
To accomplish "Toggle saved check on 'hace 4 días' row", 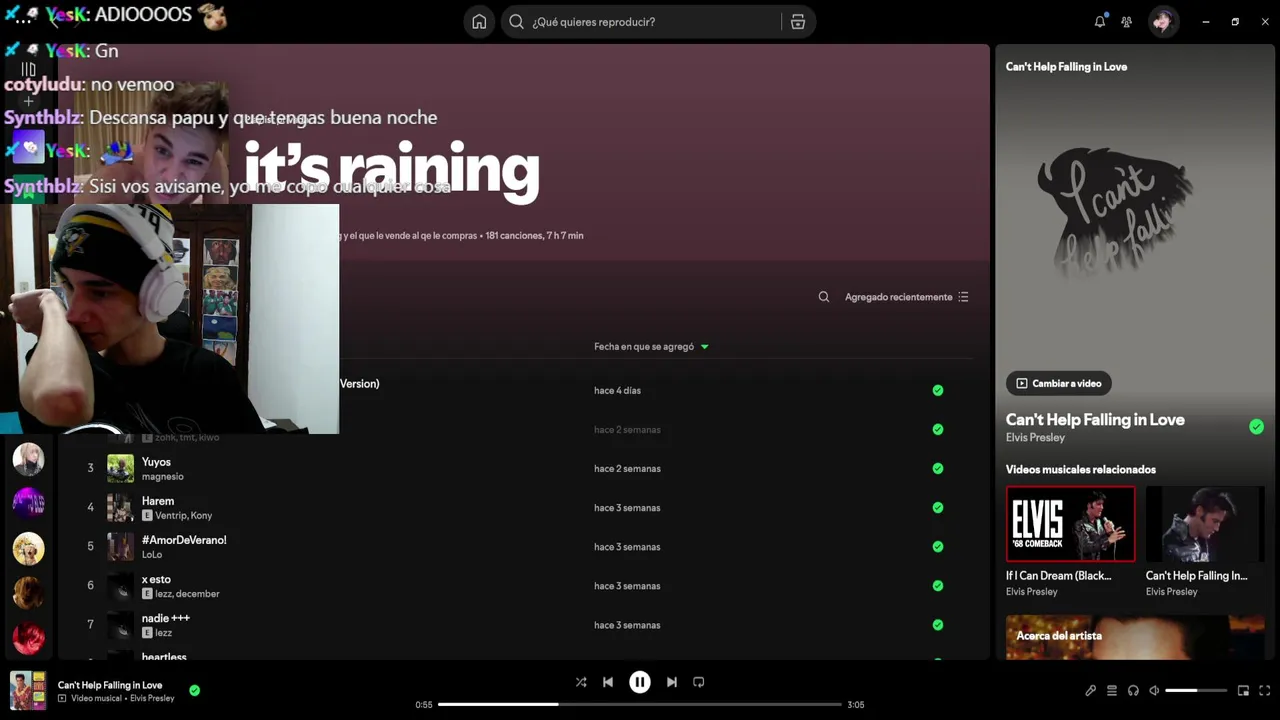I will coord(938,390).
